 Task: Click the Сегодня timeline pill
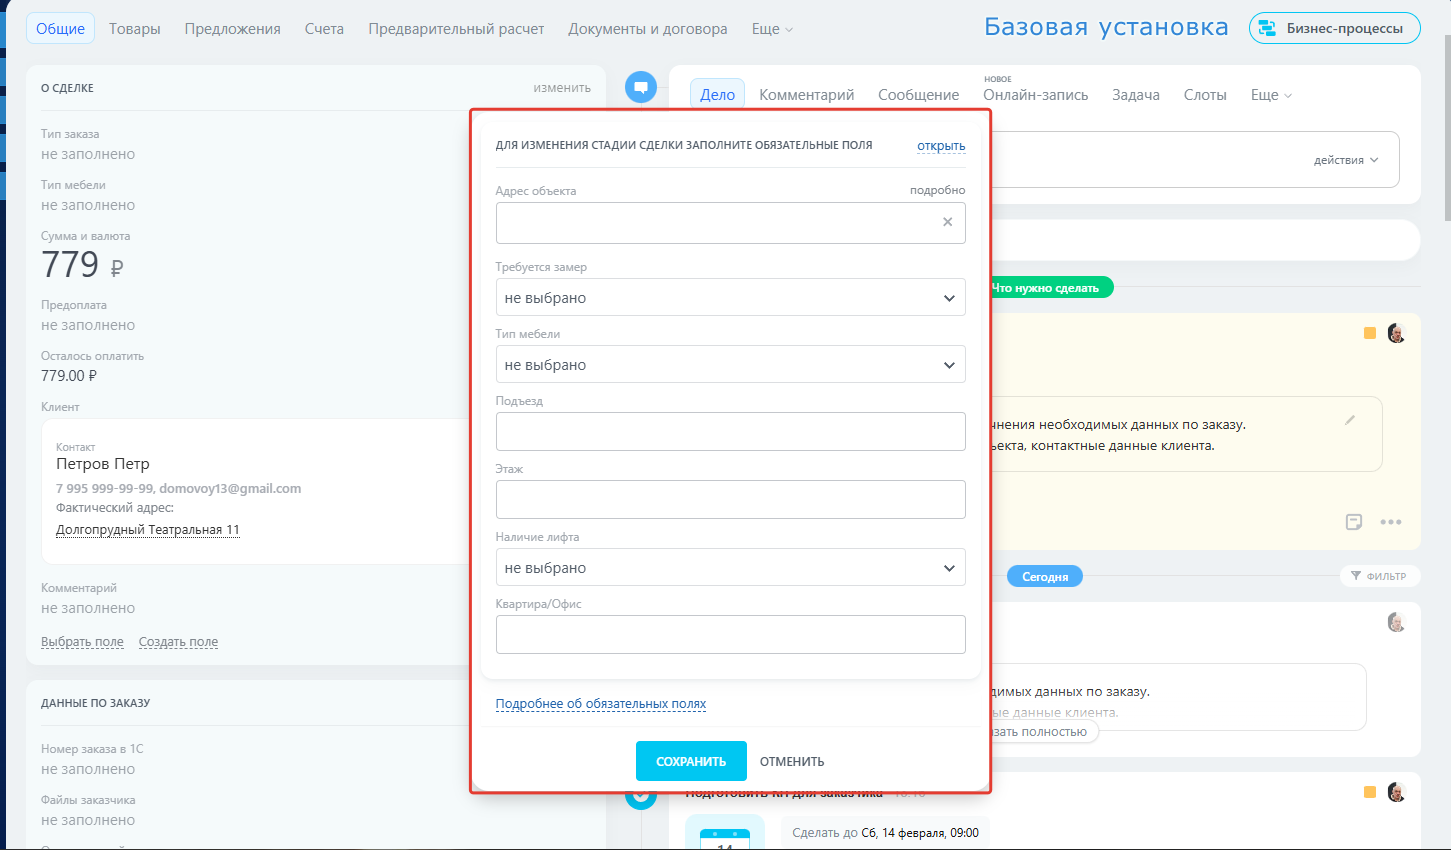[1045, 577]
